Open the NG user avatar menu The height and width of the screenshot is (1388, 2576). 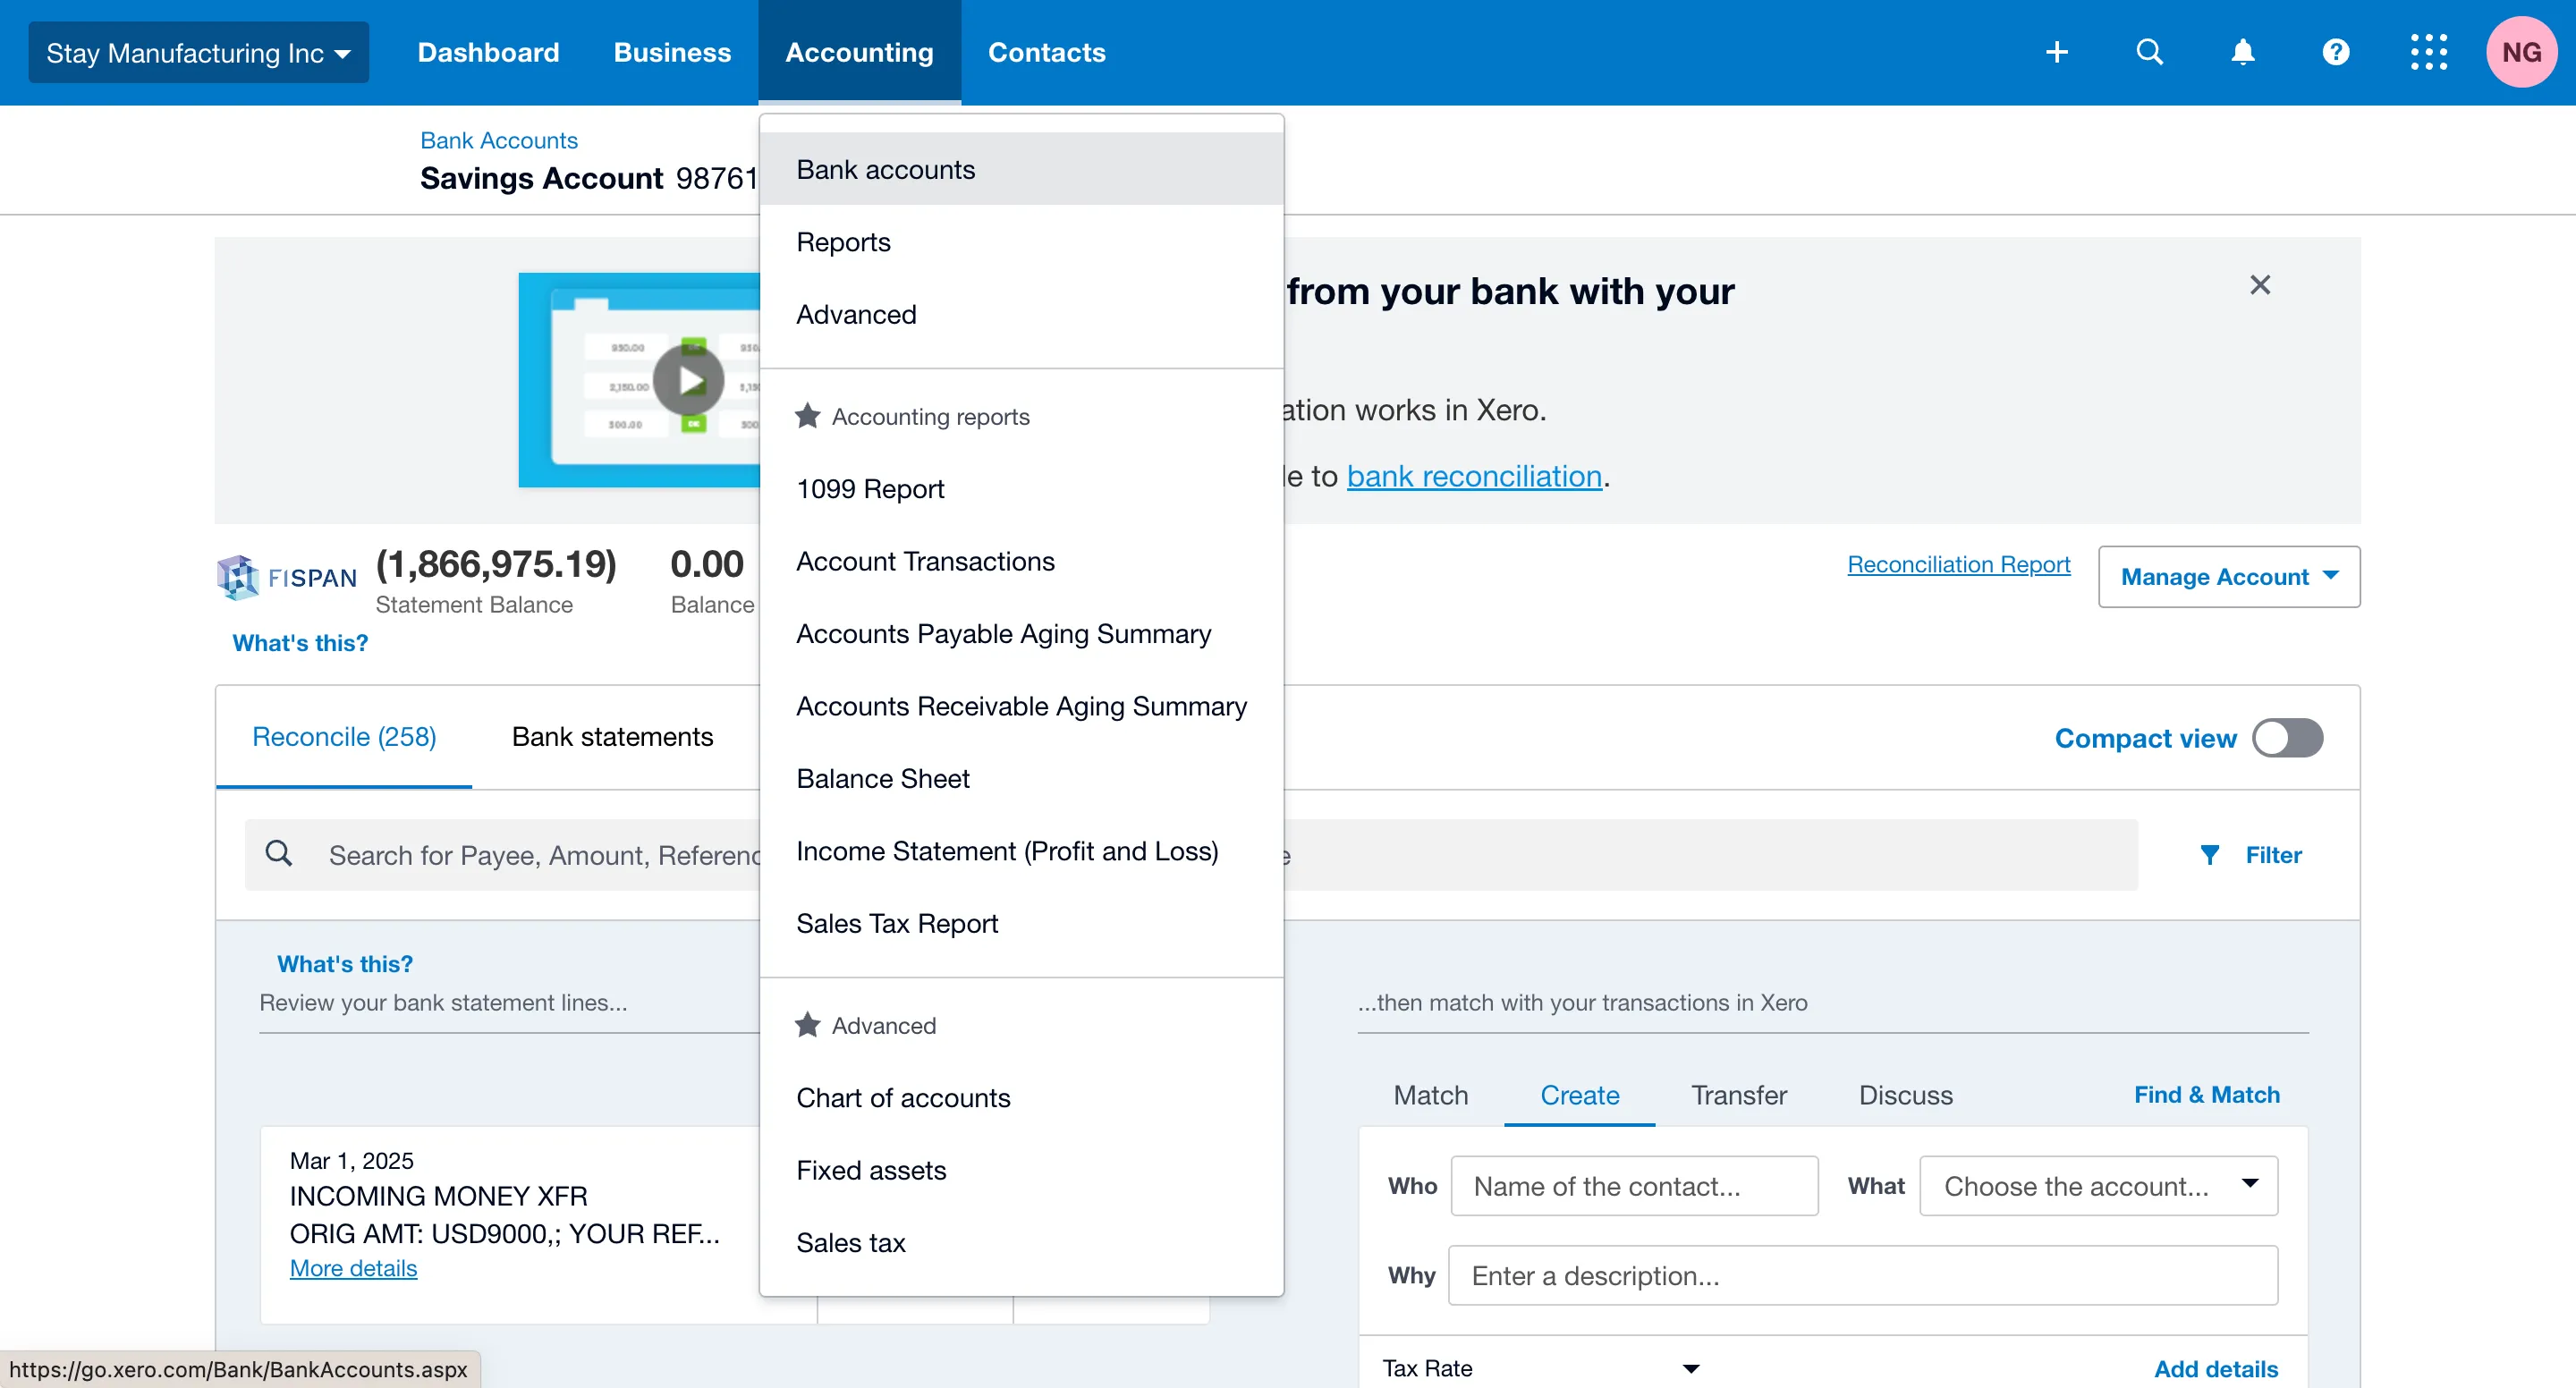(2521, 52)
